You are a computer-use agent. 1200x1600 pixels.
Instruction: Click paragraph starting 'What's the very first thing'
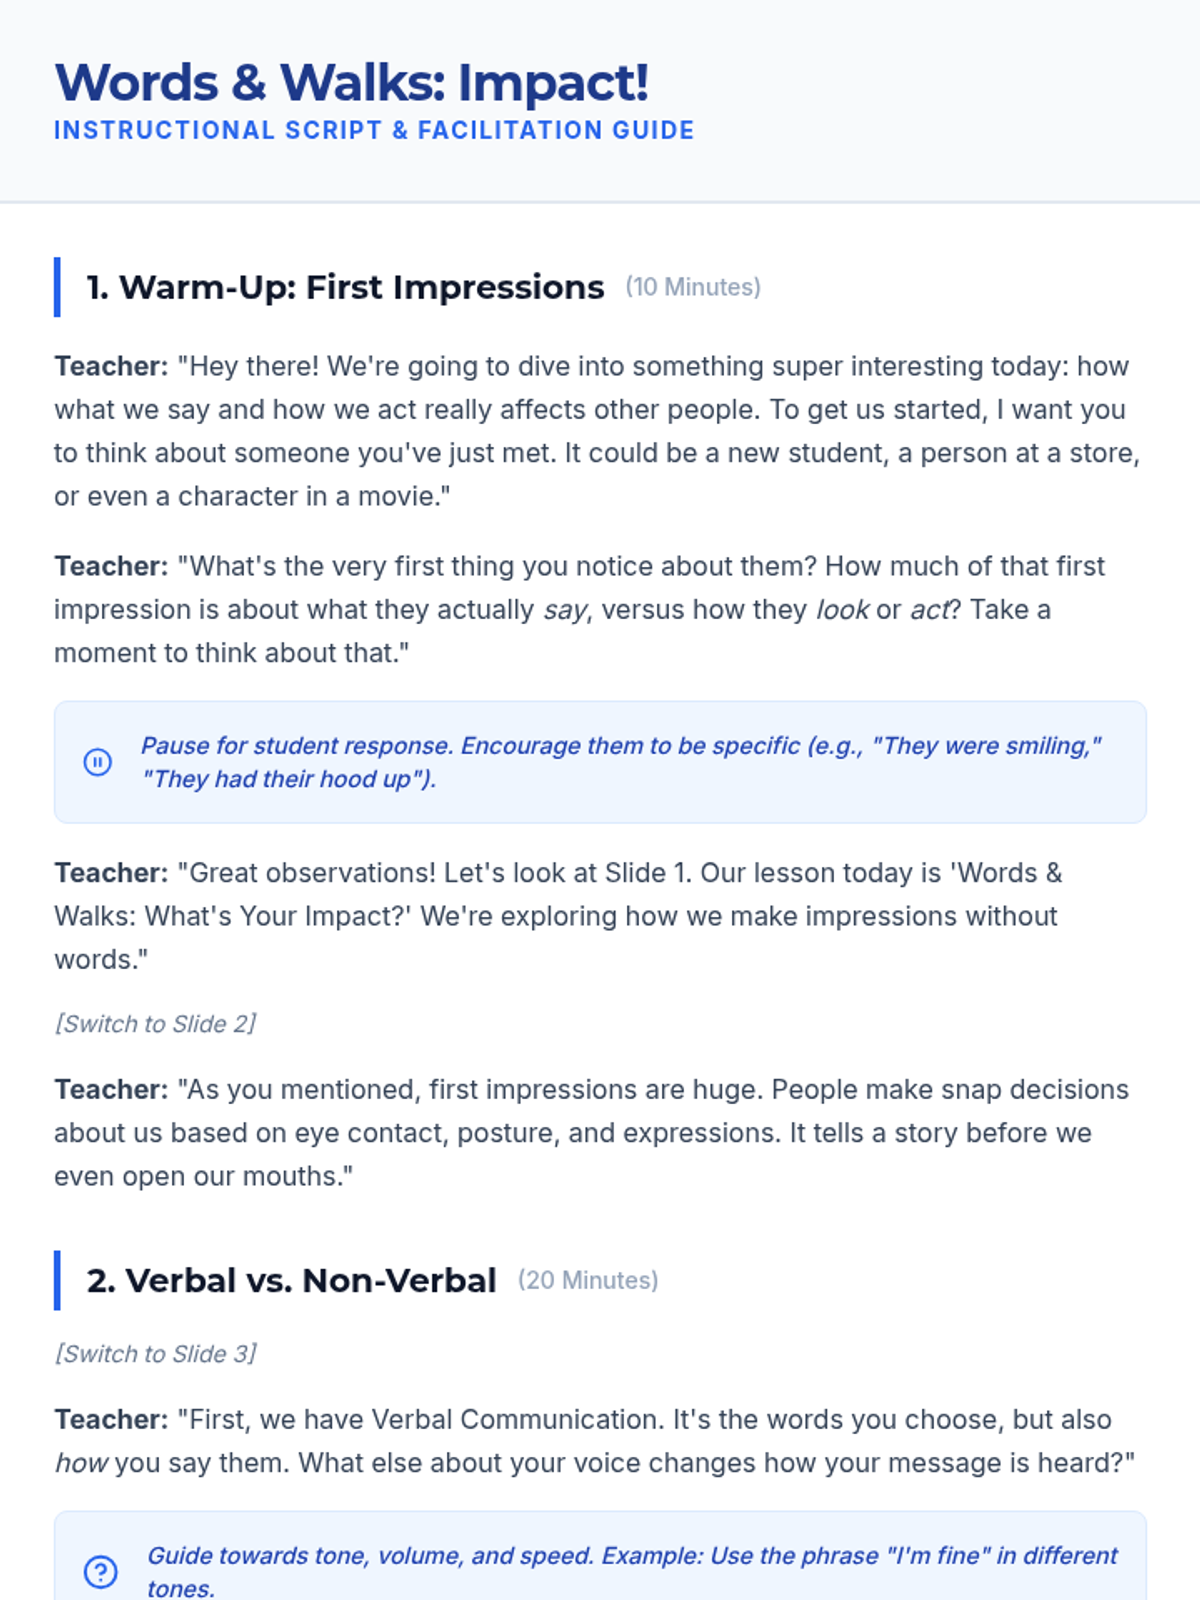click(580, 609)
